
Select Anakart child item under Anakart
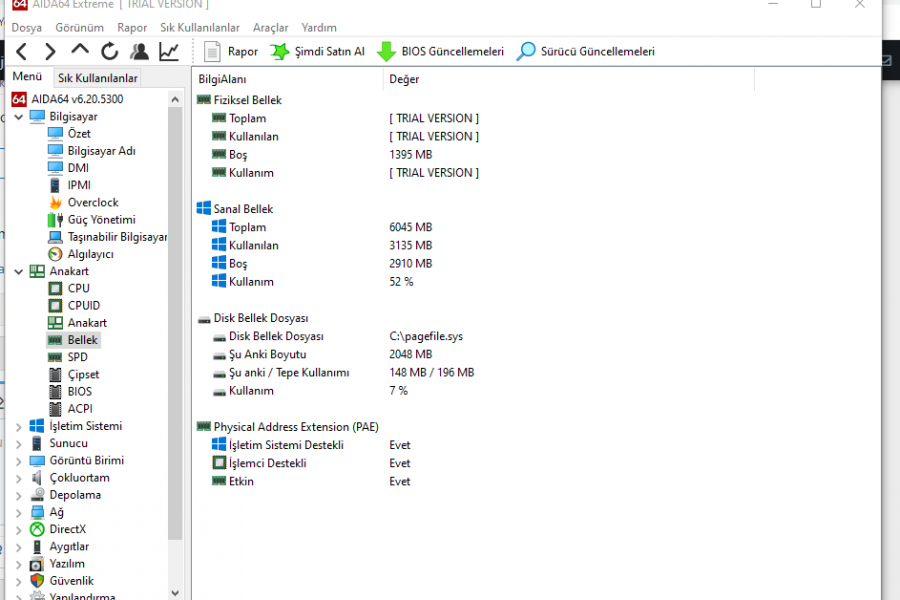coord(87,323)
